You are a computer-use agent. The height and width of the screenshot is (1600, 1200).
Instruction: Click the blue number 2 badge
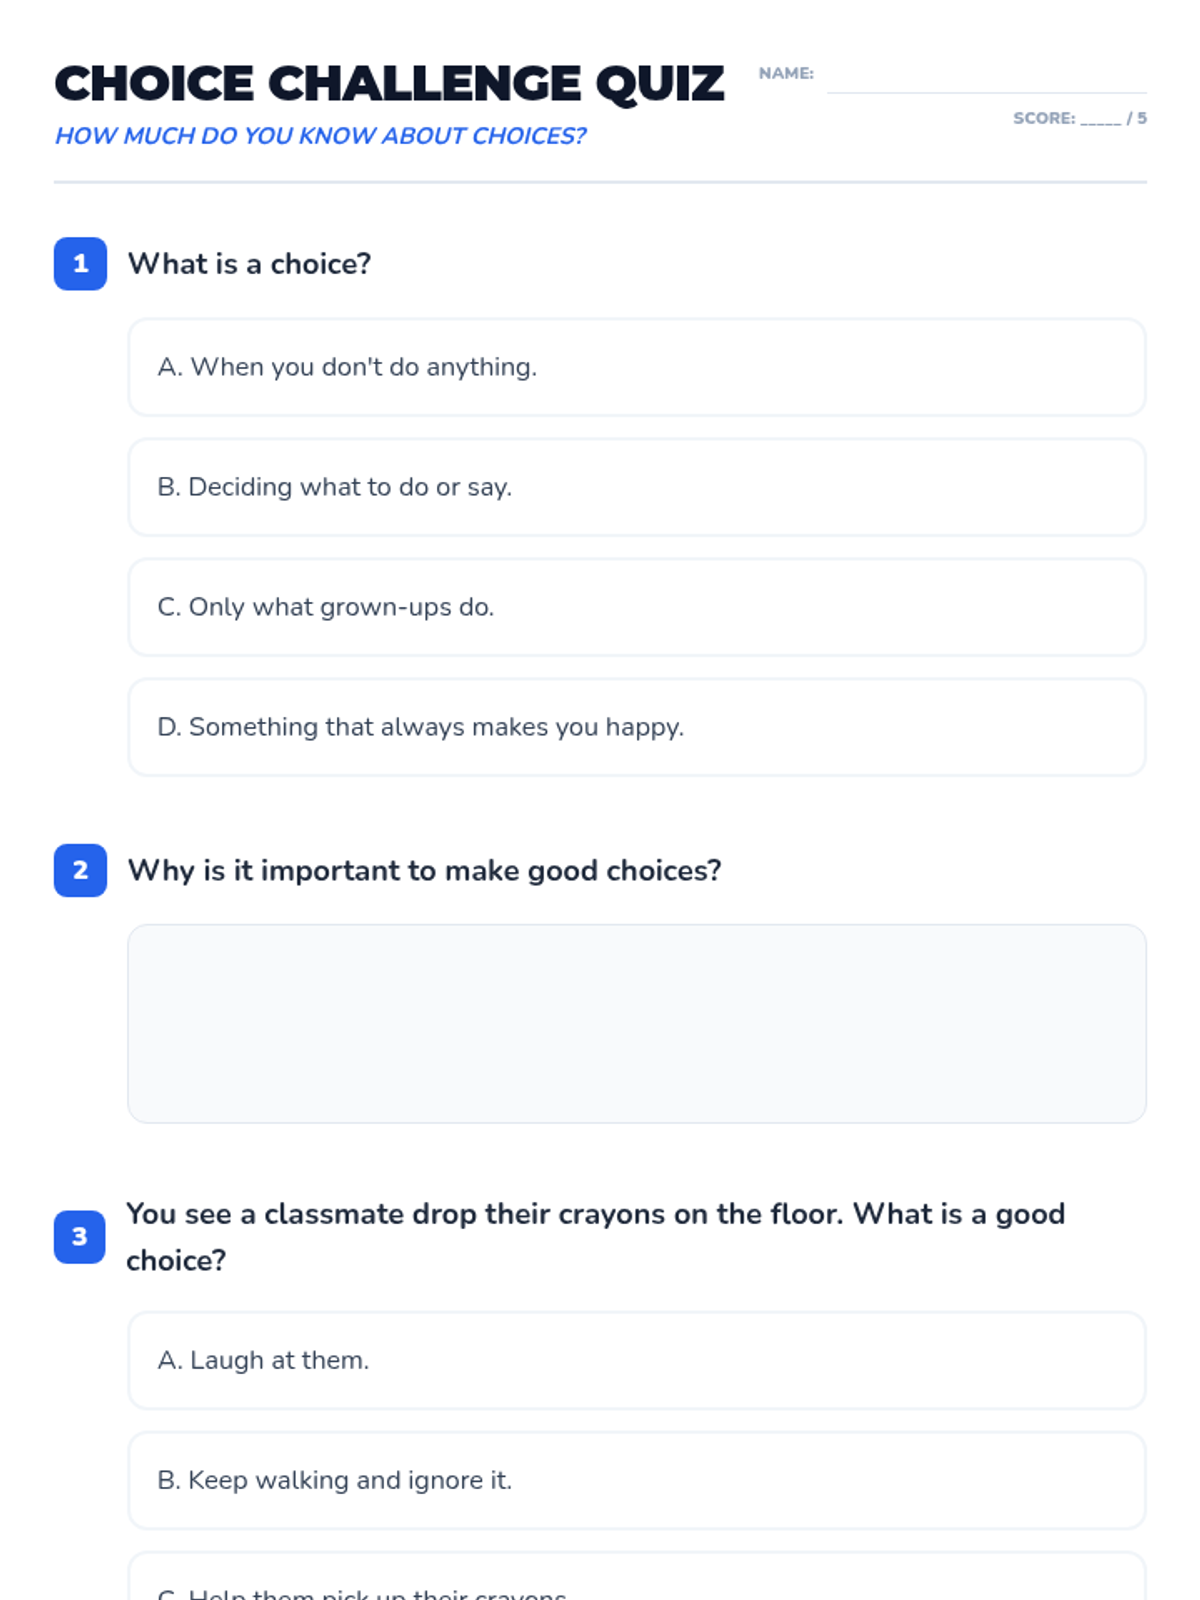(80, 870)
